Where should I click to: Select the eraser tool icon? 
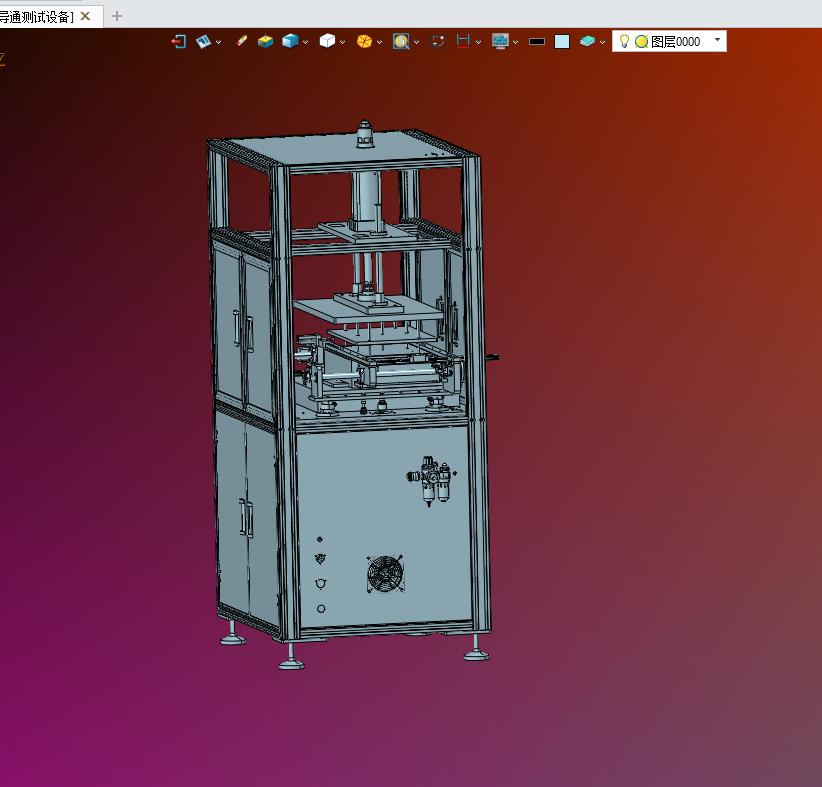tap(241, 40)
